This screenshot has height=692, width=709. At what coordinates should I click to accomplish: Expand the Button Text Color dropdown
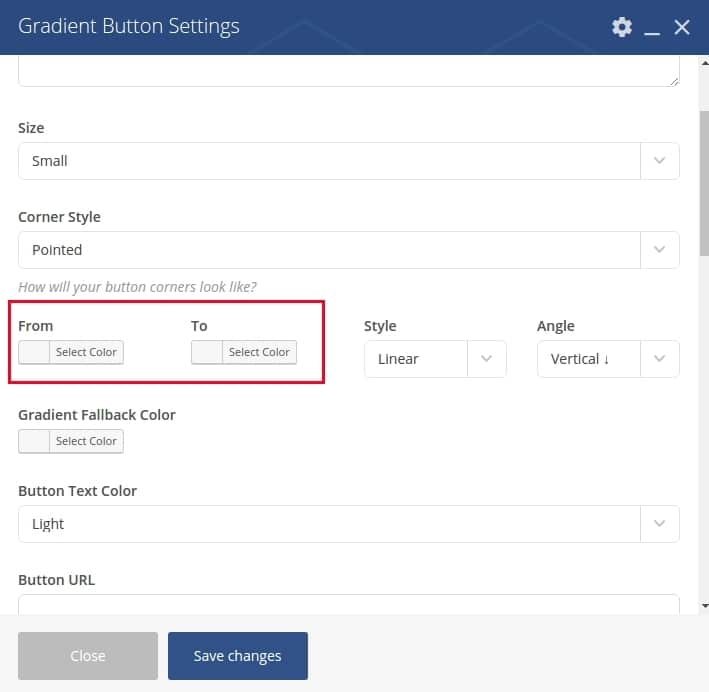click(x=349, y=524)
